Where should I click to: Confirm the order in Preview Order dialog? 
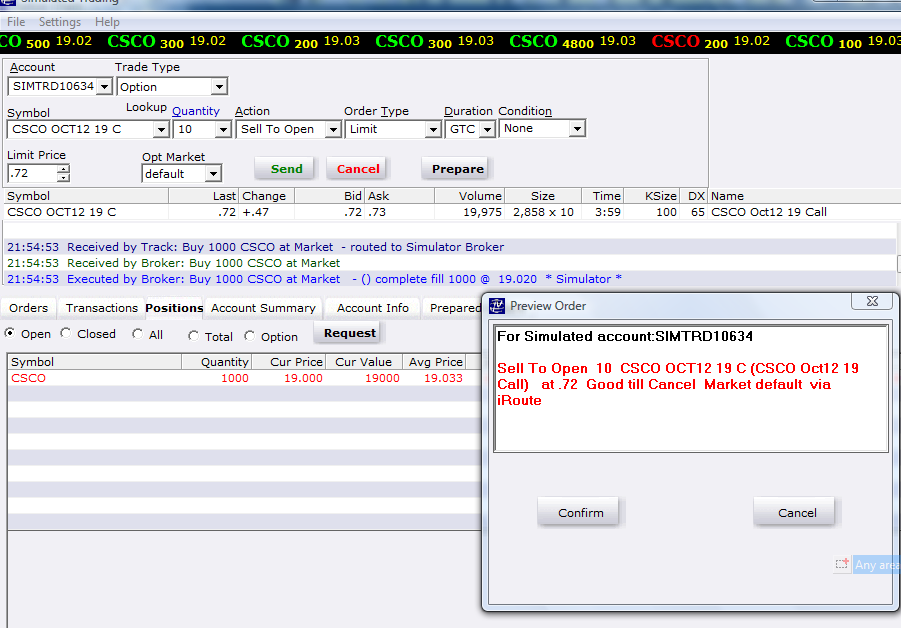580,513
